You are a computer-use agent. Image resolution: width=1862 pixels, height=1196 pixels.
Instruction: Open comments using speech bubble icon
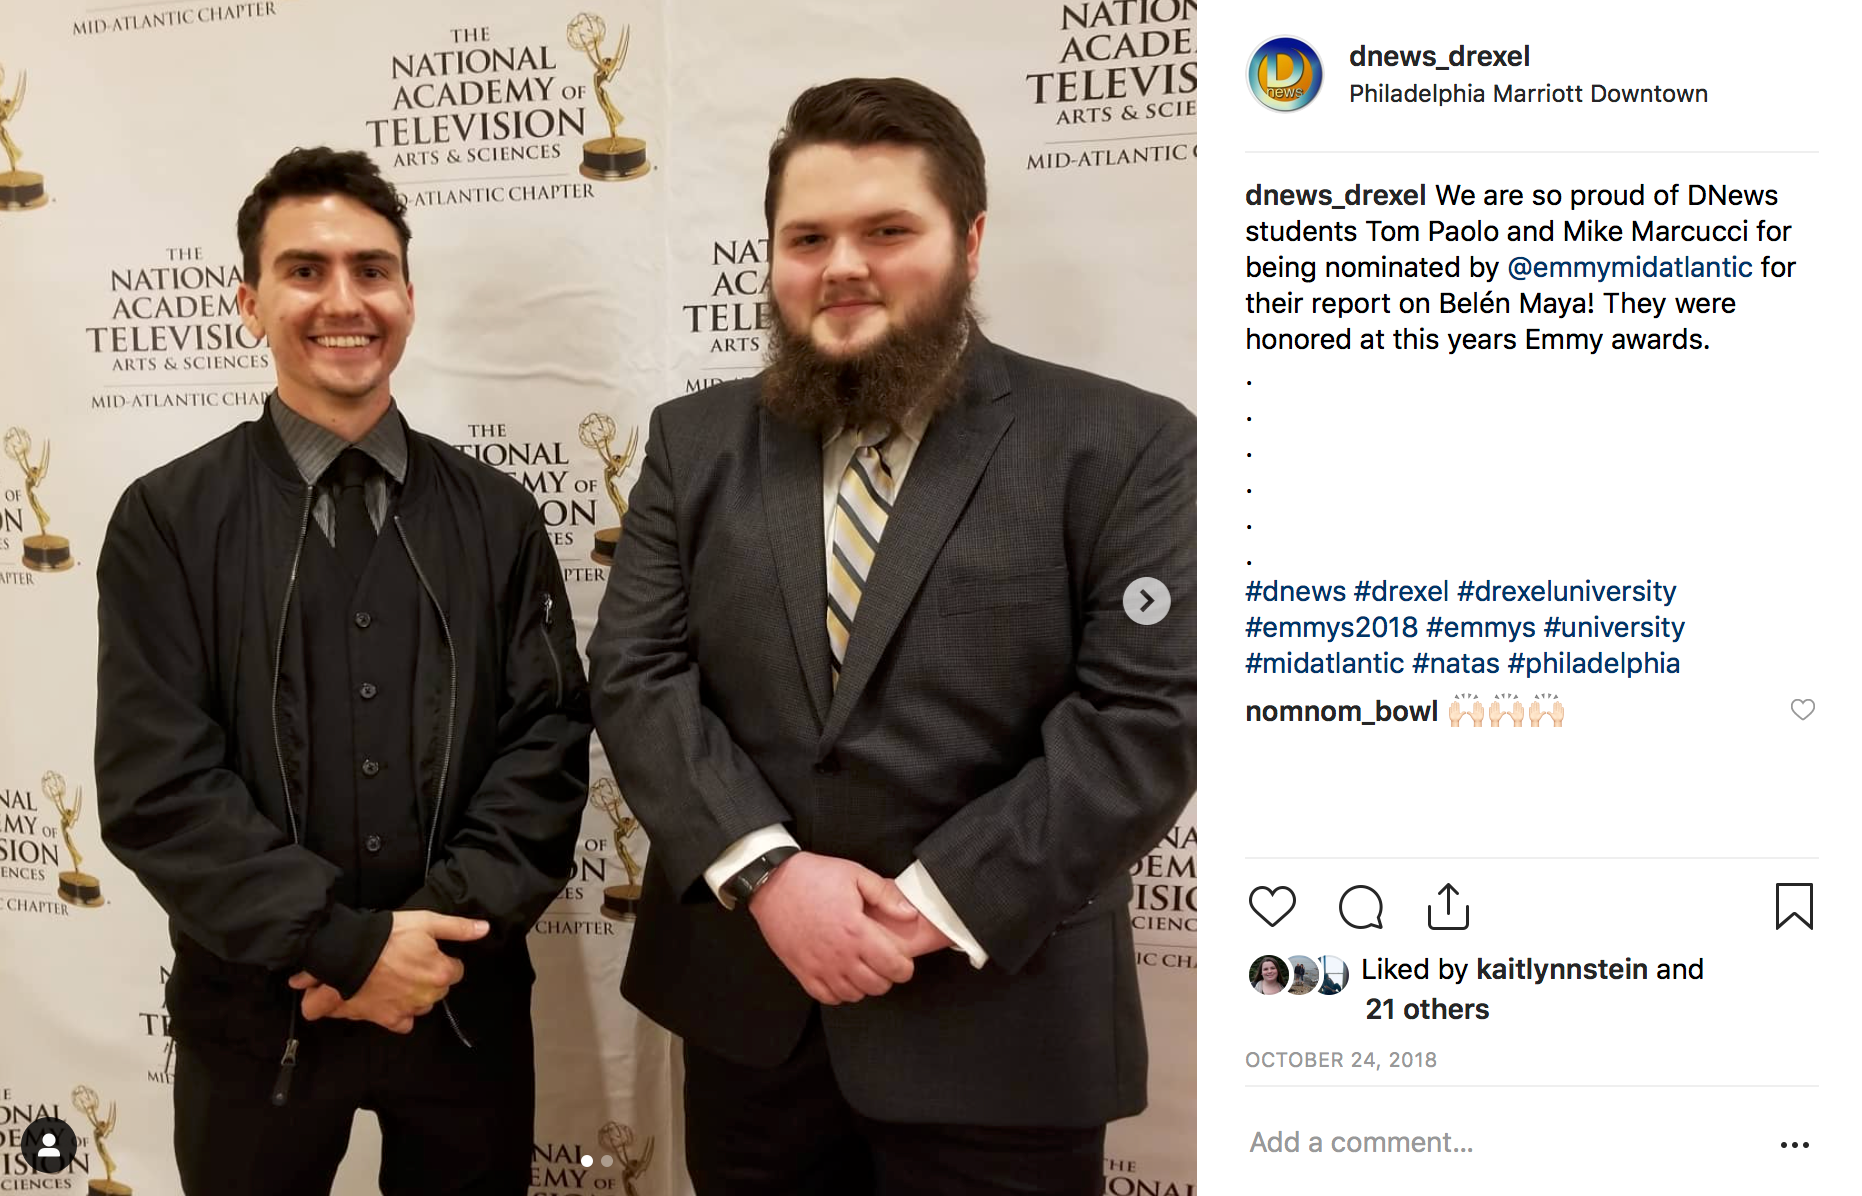(x=1360, y=906)
